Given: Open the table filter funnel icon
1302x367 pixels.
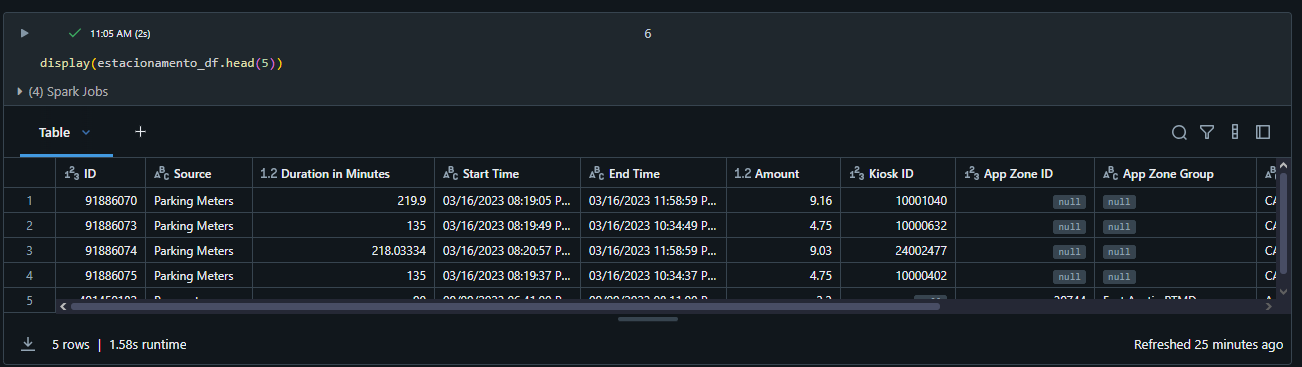Looking at the screenshot, I should click(x=1207, y=132).
